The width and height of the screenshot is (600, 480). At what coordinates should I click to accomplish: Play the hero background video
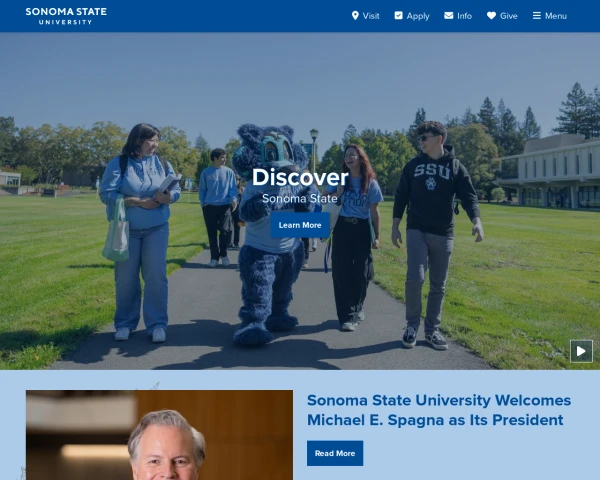(581, 351)
